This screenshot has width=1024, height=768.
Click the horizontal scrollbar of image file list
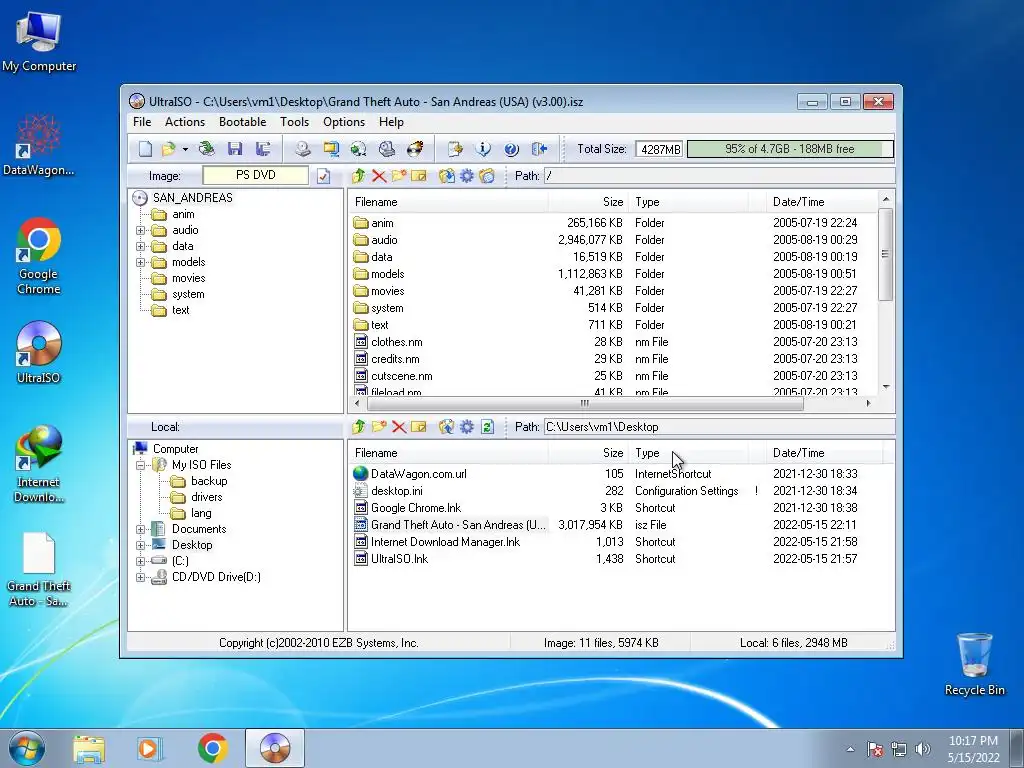pos(584,404)
